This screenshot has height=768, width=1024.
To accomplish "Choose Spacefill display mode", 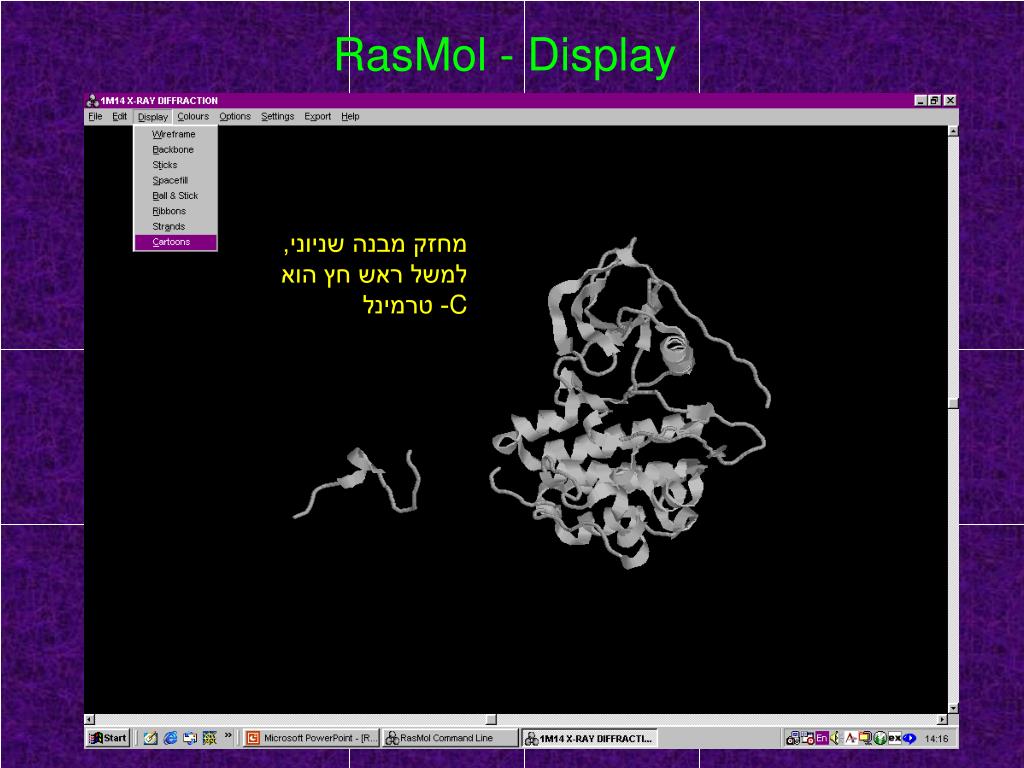I will point(175,180).
